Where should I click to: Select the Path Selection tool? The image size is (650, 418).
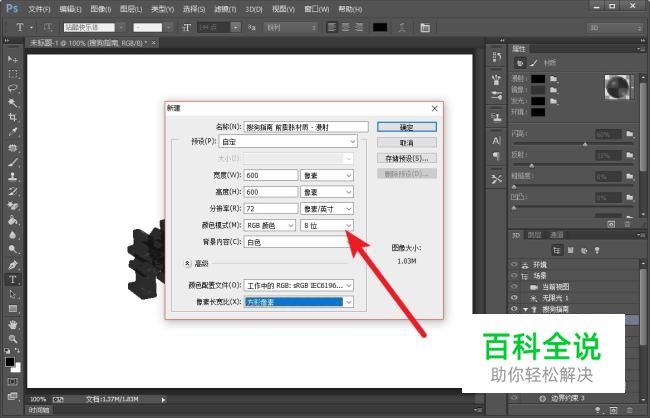pos(12,294)
